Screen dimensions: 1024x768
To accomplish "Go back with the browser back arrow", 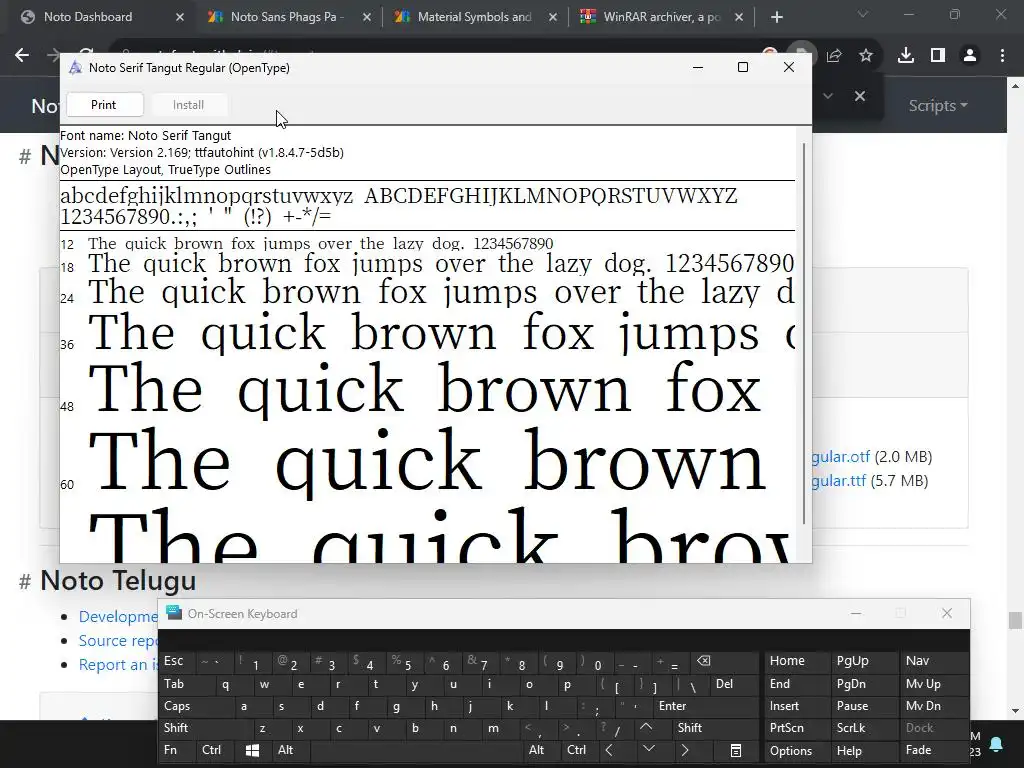I will [22, 56].
